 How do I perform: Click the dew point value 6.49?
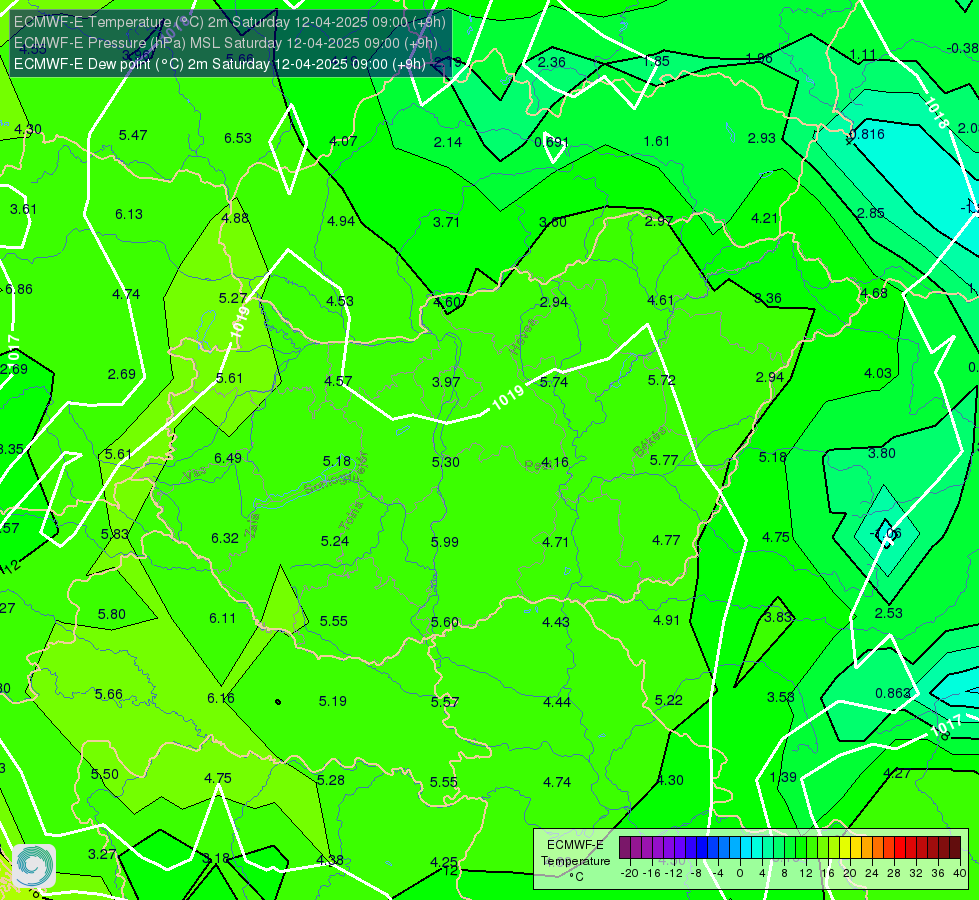228,458
